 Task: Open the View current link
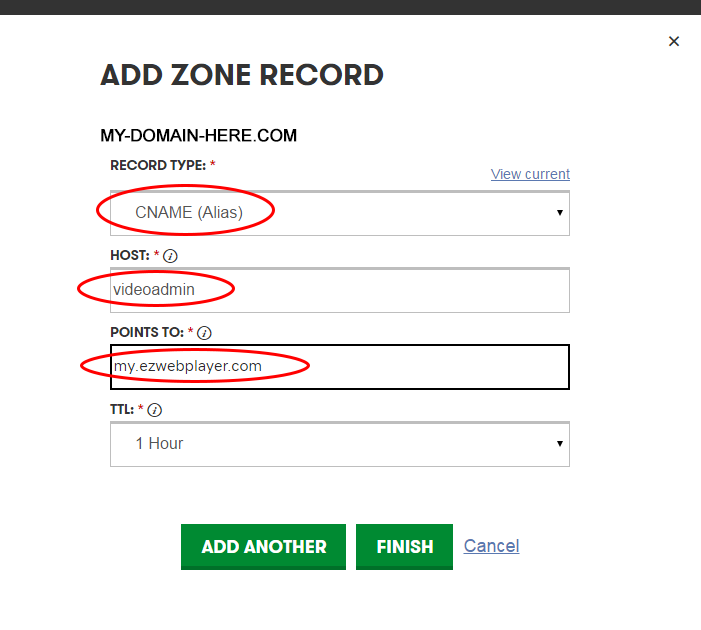coord(530,174)
